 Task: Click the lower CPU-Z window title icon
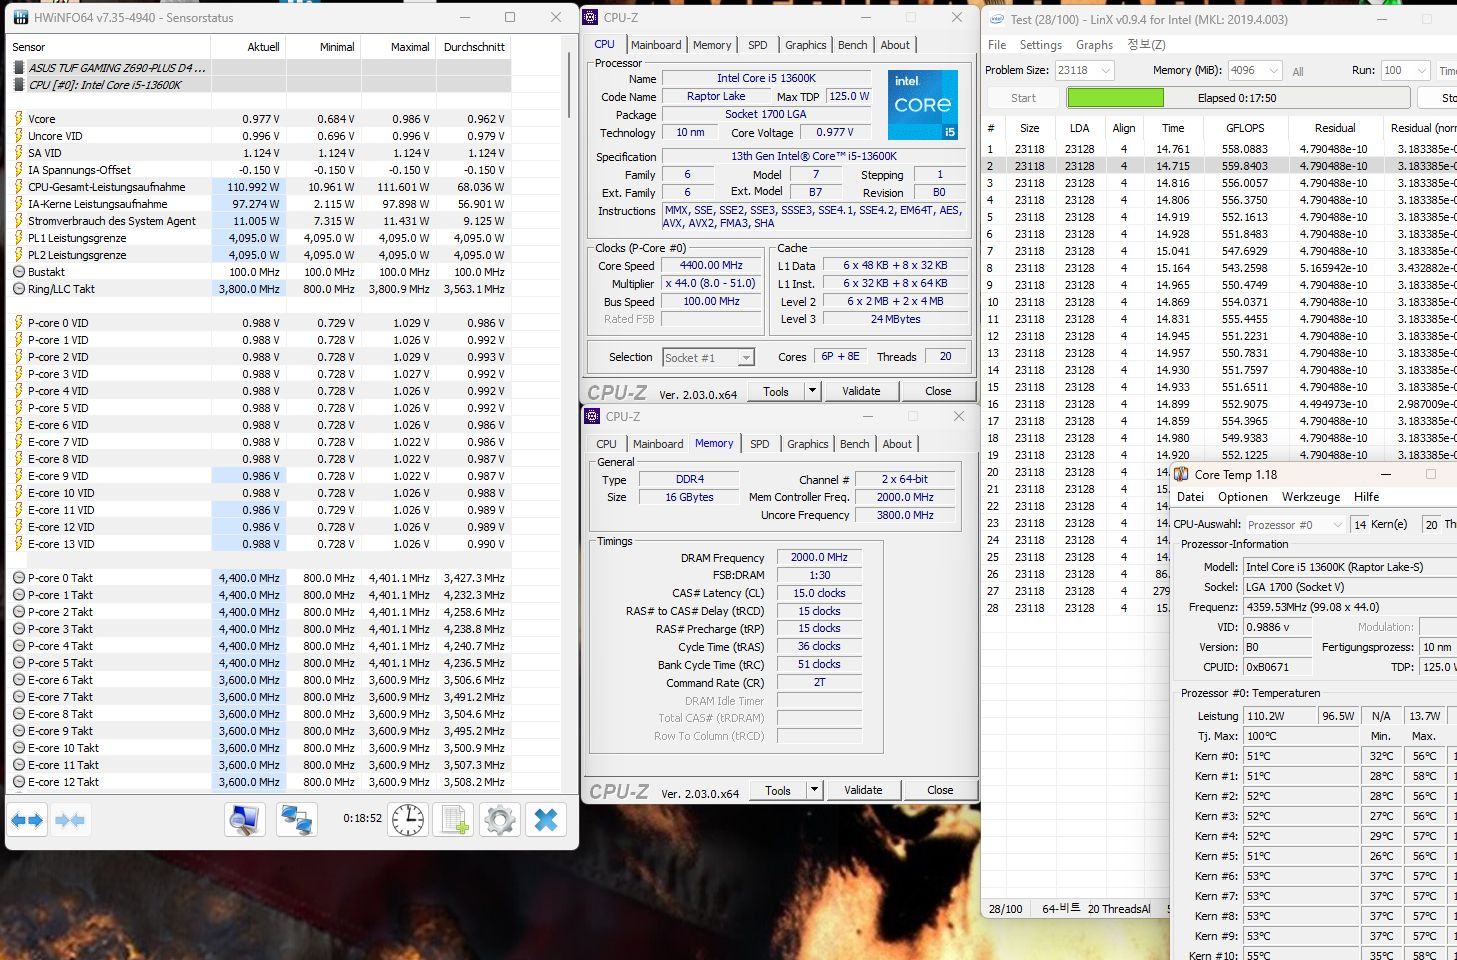(x=592, y=416)
